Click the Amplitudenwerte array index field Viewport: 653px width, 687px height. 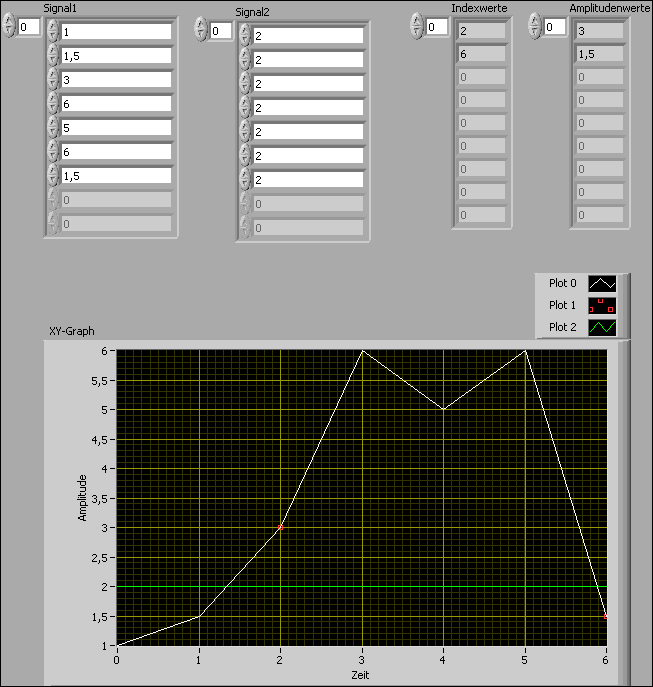click(x=555, y=27)
